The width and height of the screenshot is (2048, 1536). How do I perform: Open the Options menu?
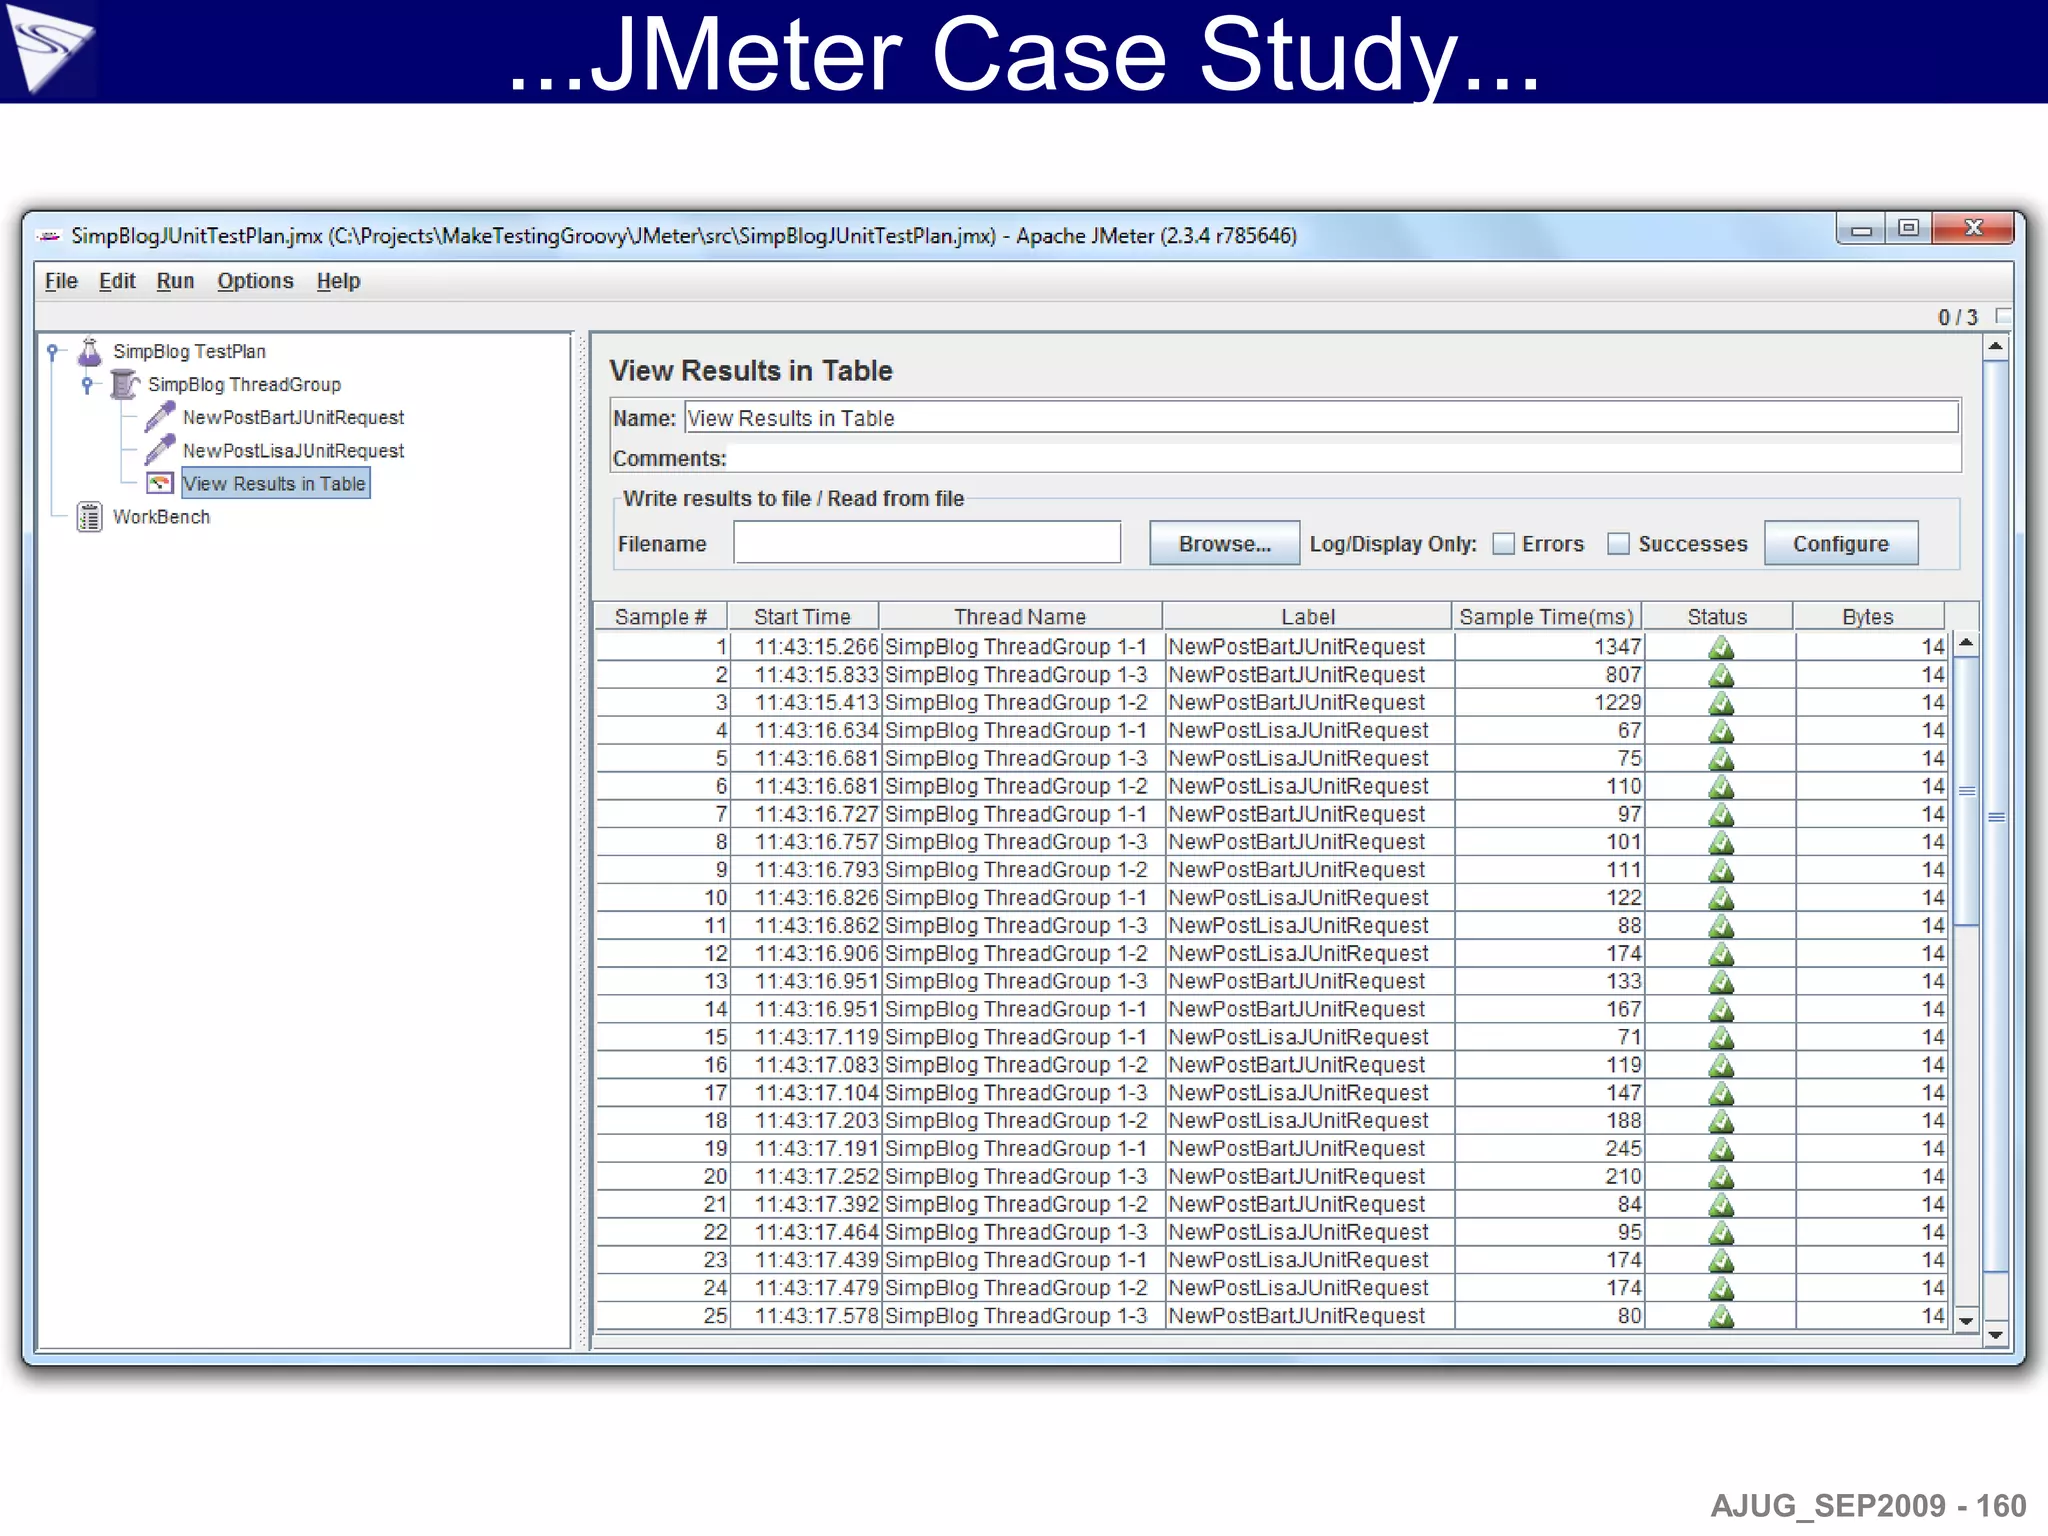(255, 281)
